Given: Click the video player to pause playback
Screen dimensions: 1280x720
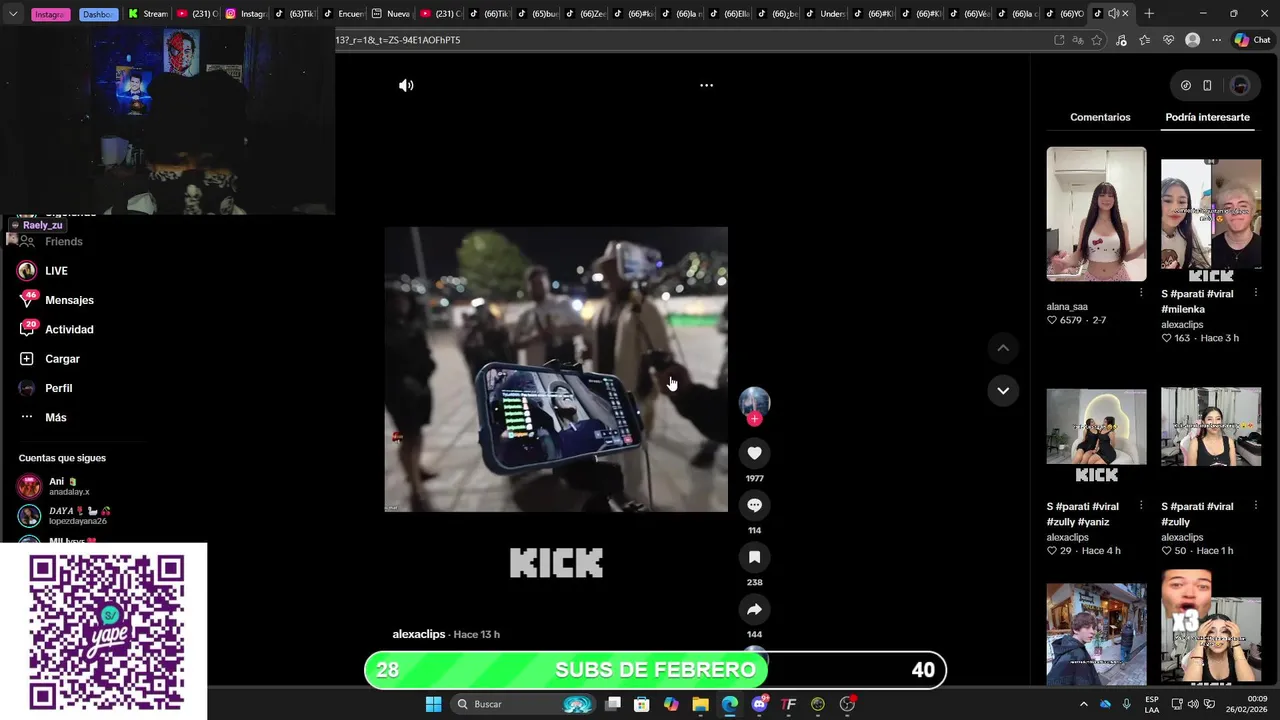Looking at the screenshot, I should pos(556,369).
